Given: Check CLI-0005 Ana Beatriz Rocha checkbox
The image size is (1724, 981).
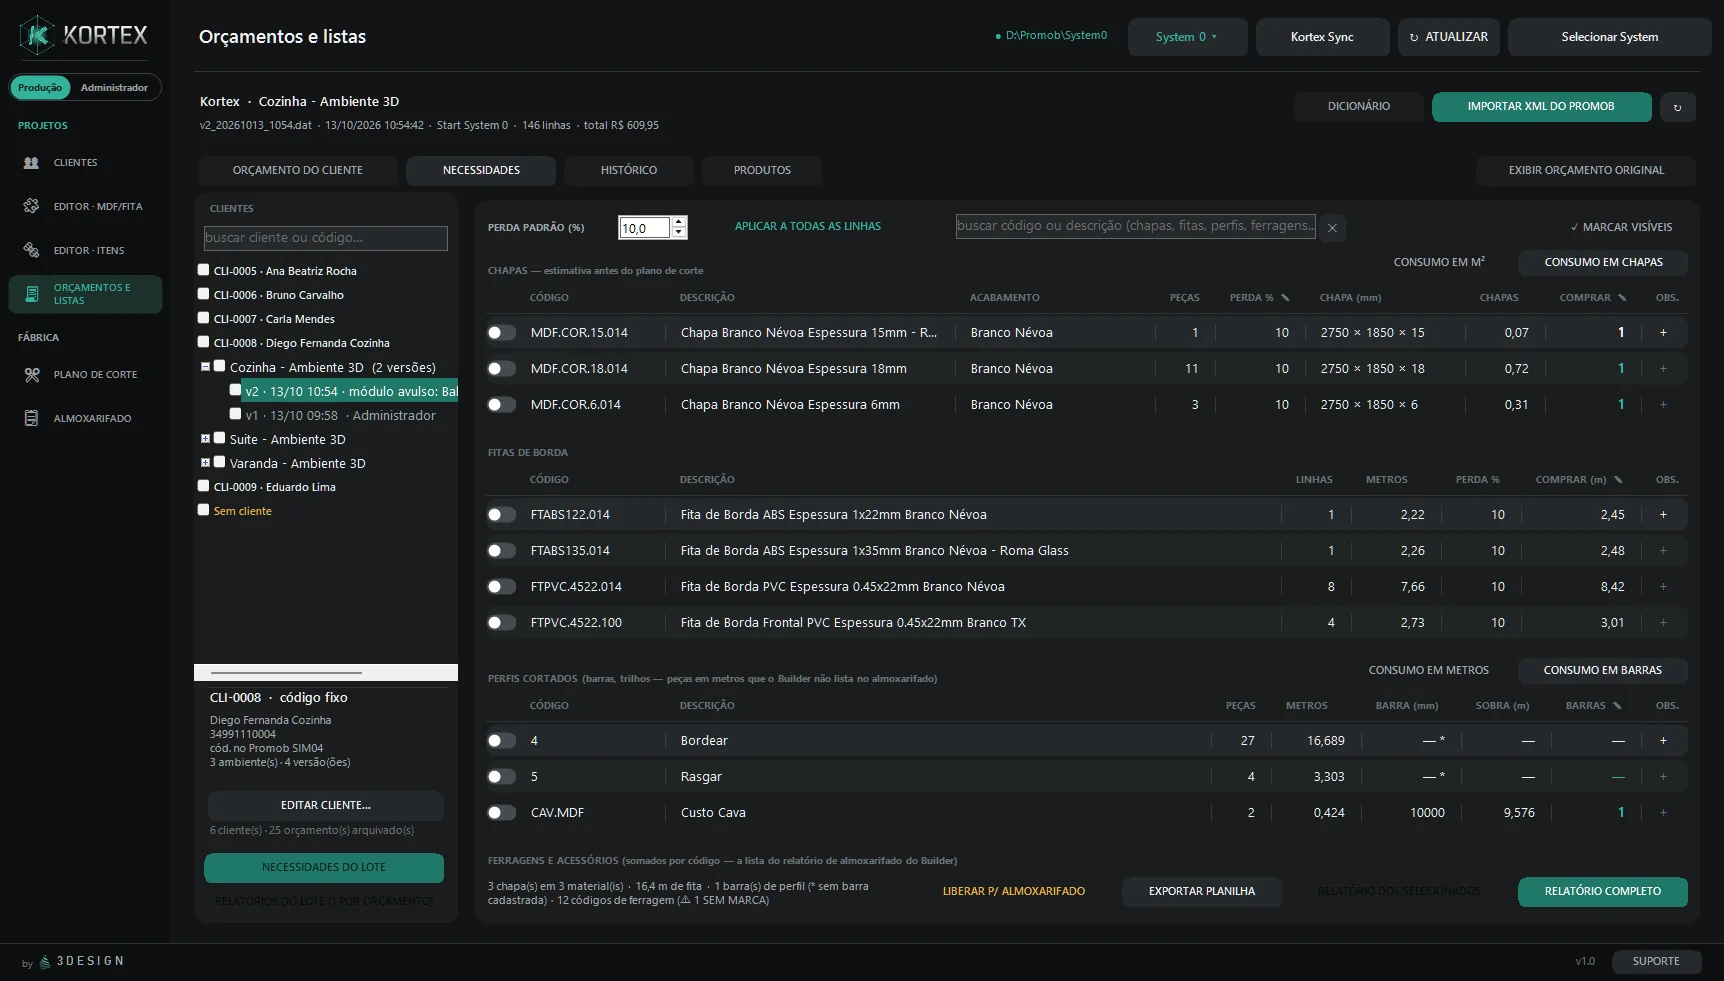Looking at the screenshot, I should click(203, 270).
